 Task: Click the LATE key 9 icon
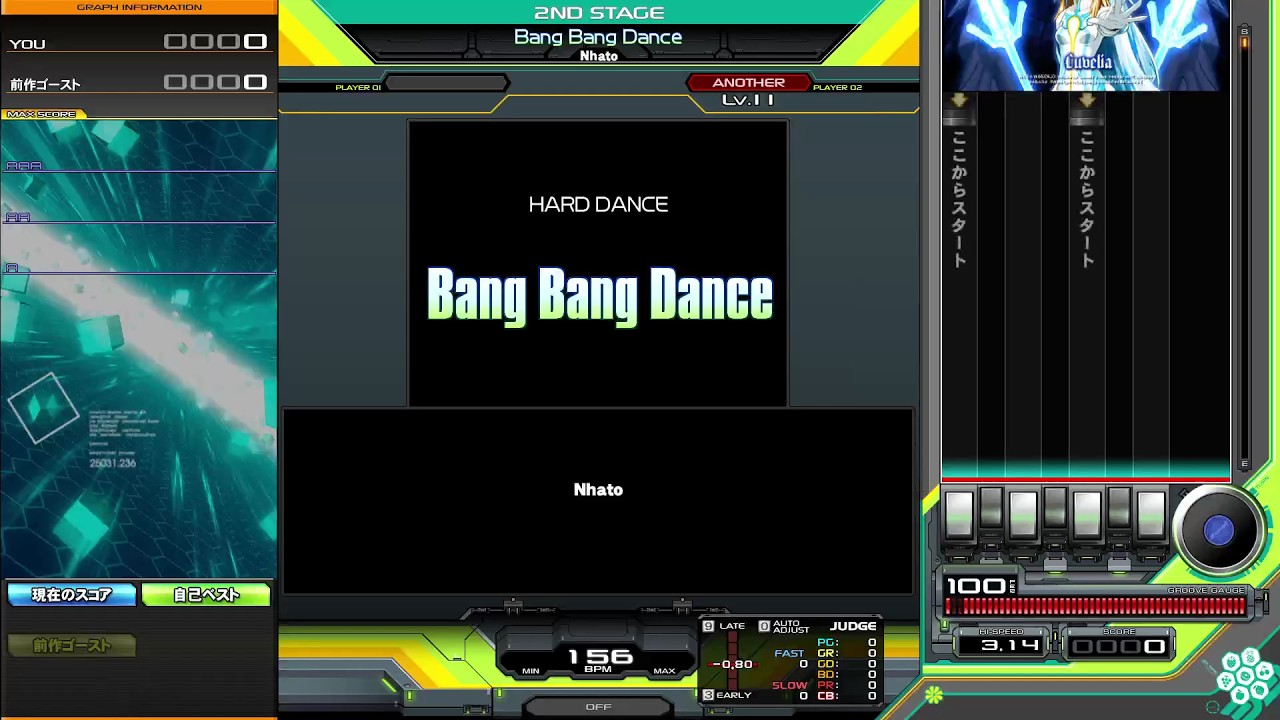coord(708,626)
